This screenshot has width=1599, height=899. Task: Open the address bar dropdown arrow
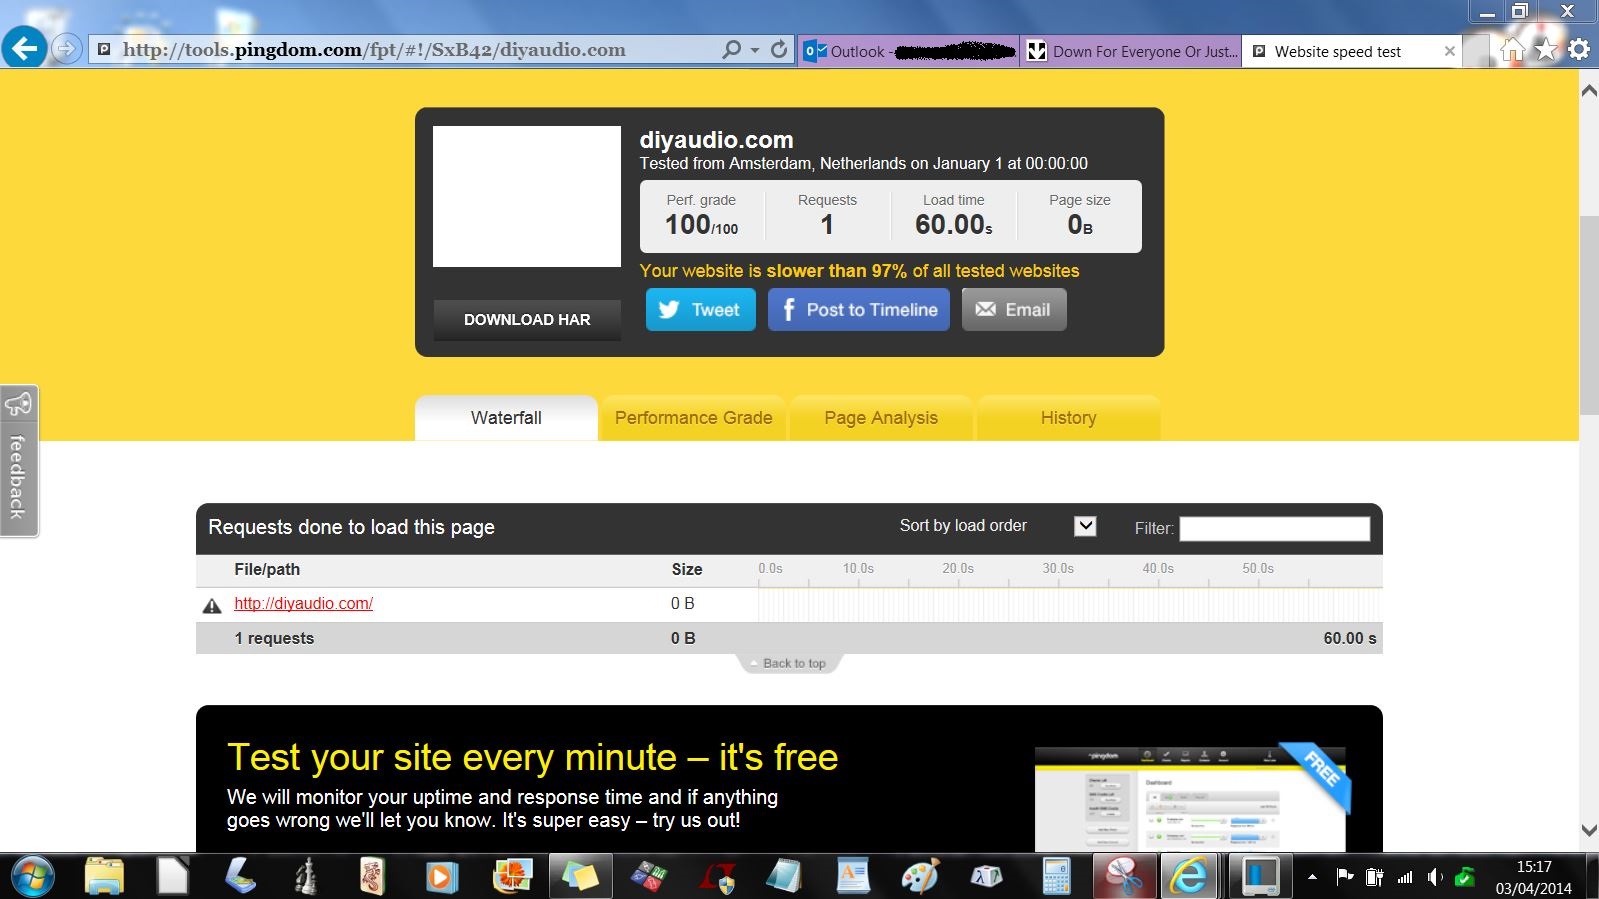pos(755,50)
